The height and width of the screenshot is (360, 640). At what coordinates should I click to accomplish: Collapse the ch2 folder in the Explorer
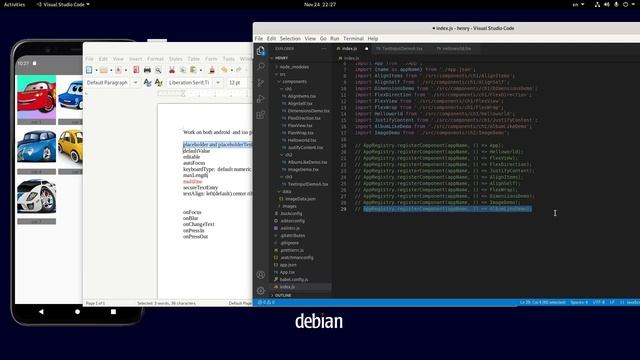(288, 155)
